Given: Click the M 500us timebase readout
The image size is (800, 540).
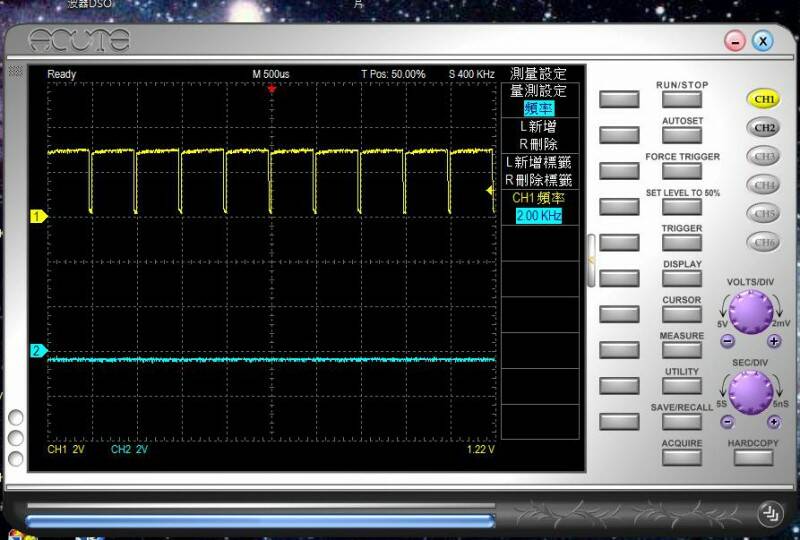Looking at the screenshot, I should pyautogui.click(x=271, y=74).
